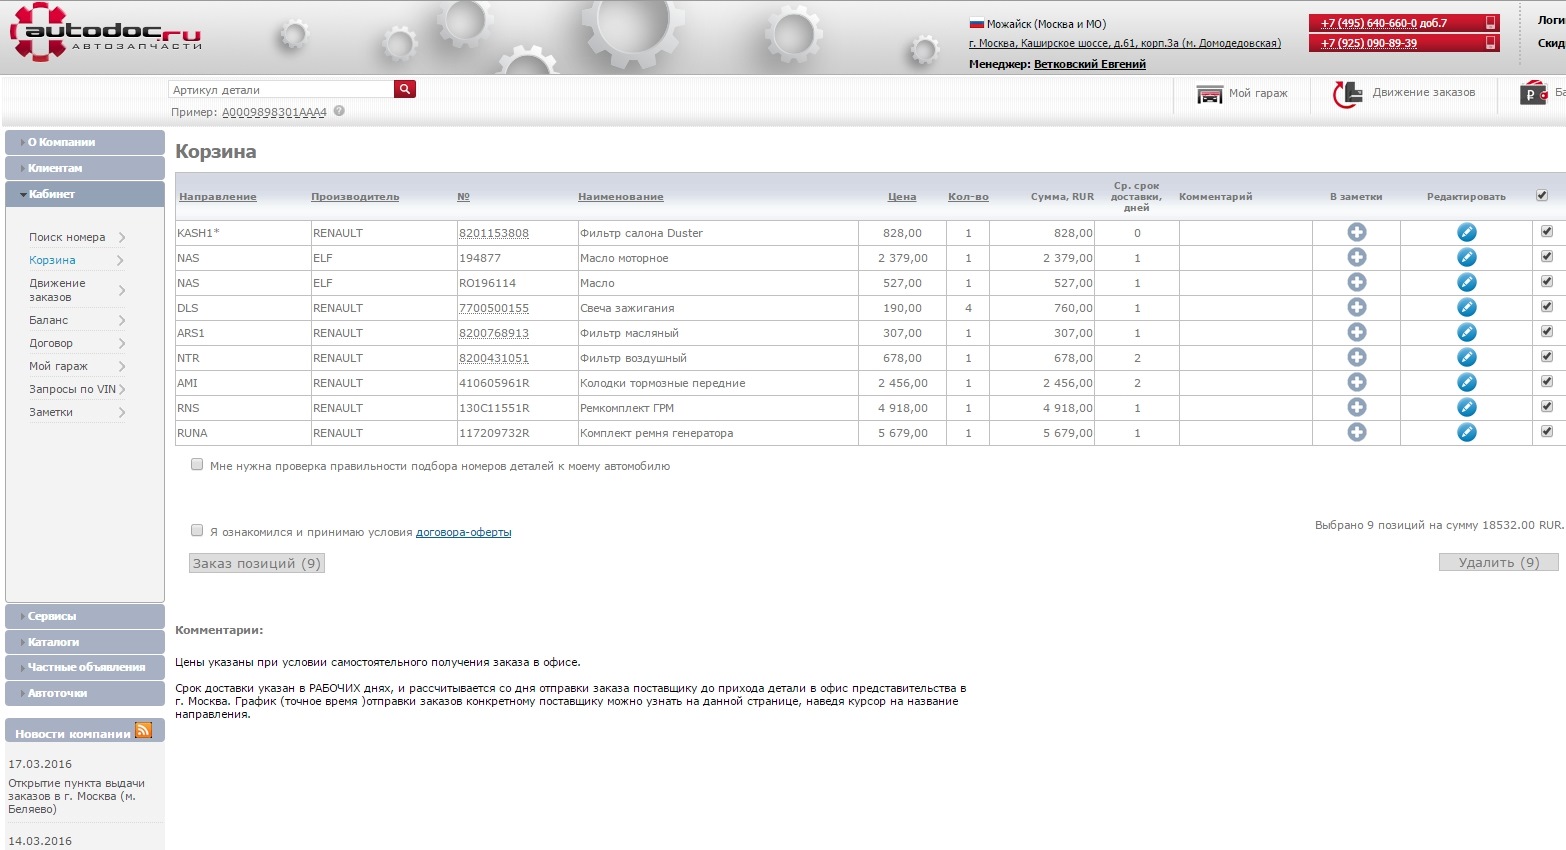Add RO196114 Масло row to notes
This screenshot has width=1566, height=850.
pos(1356,282)
